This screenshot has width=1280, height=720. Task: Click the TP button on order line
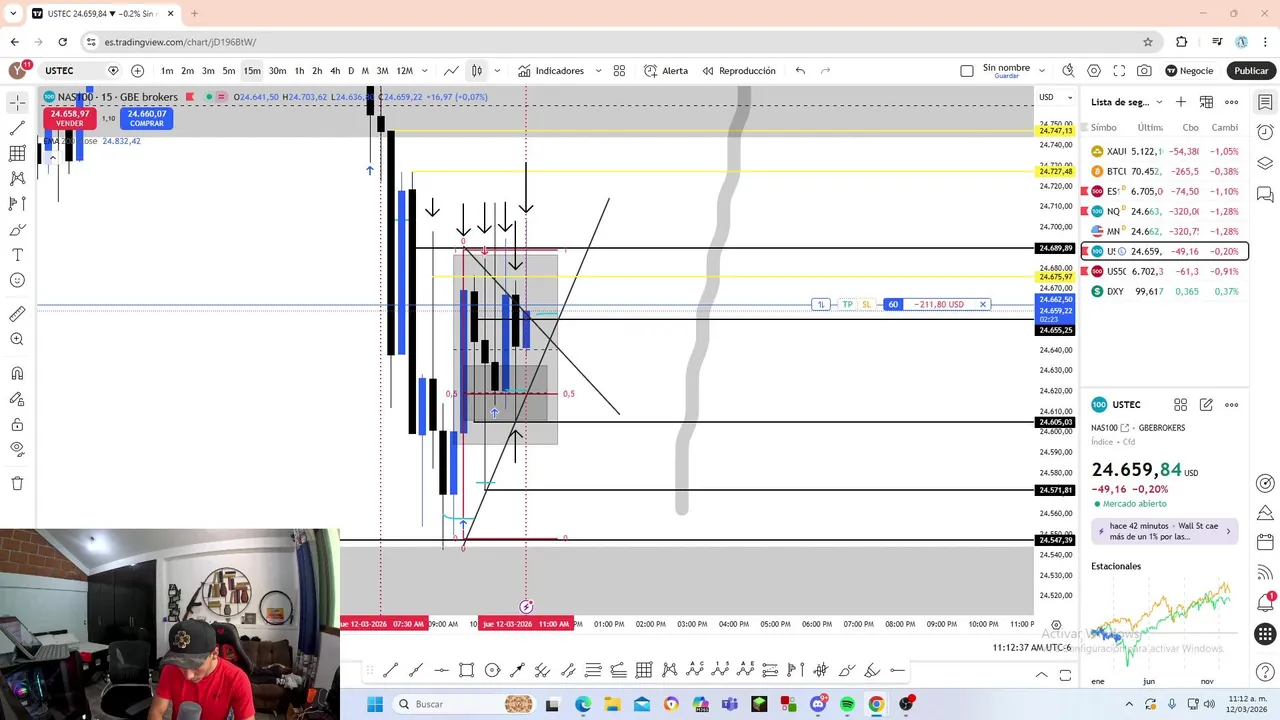coord(847,304)
